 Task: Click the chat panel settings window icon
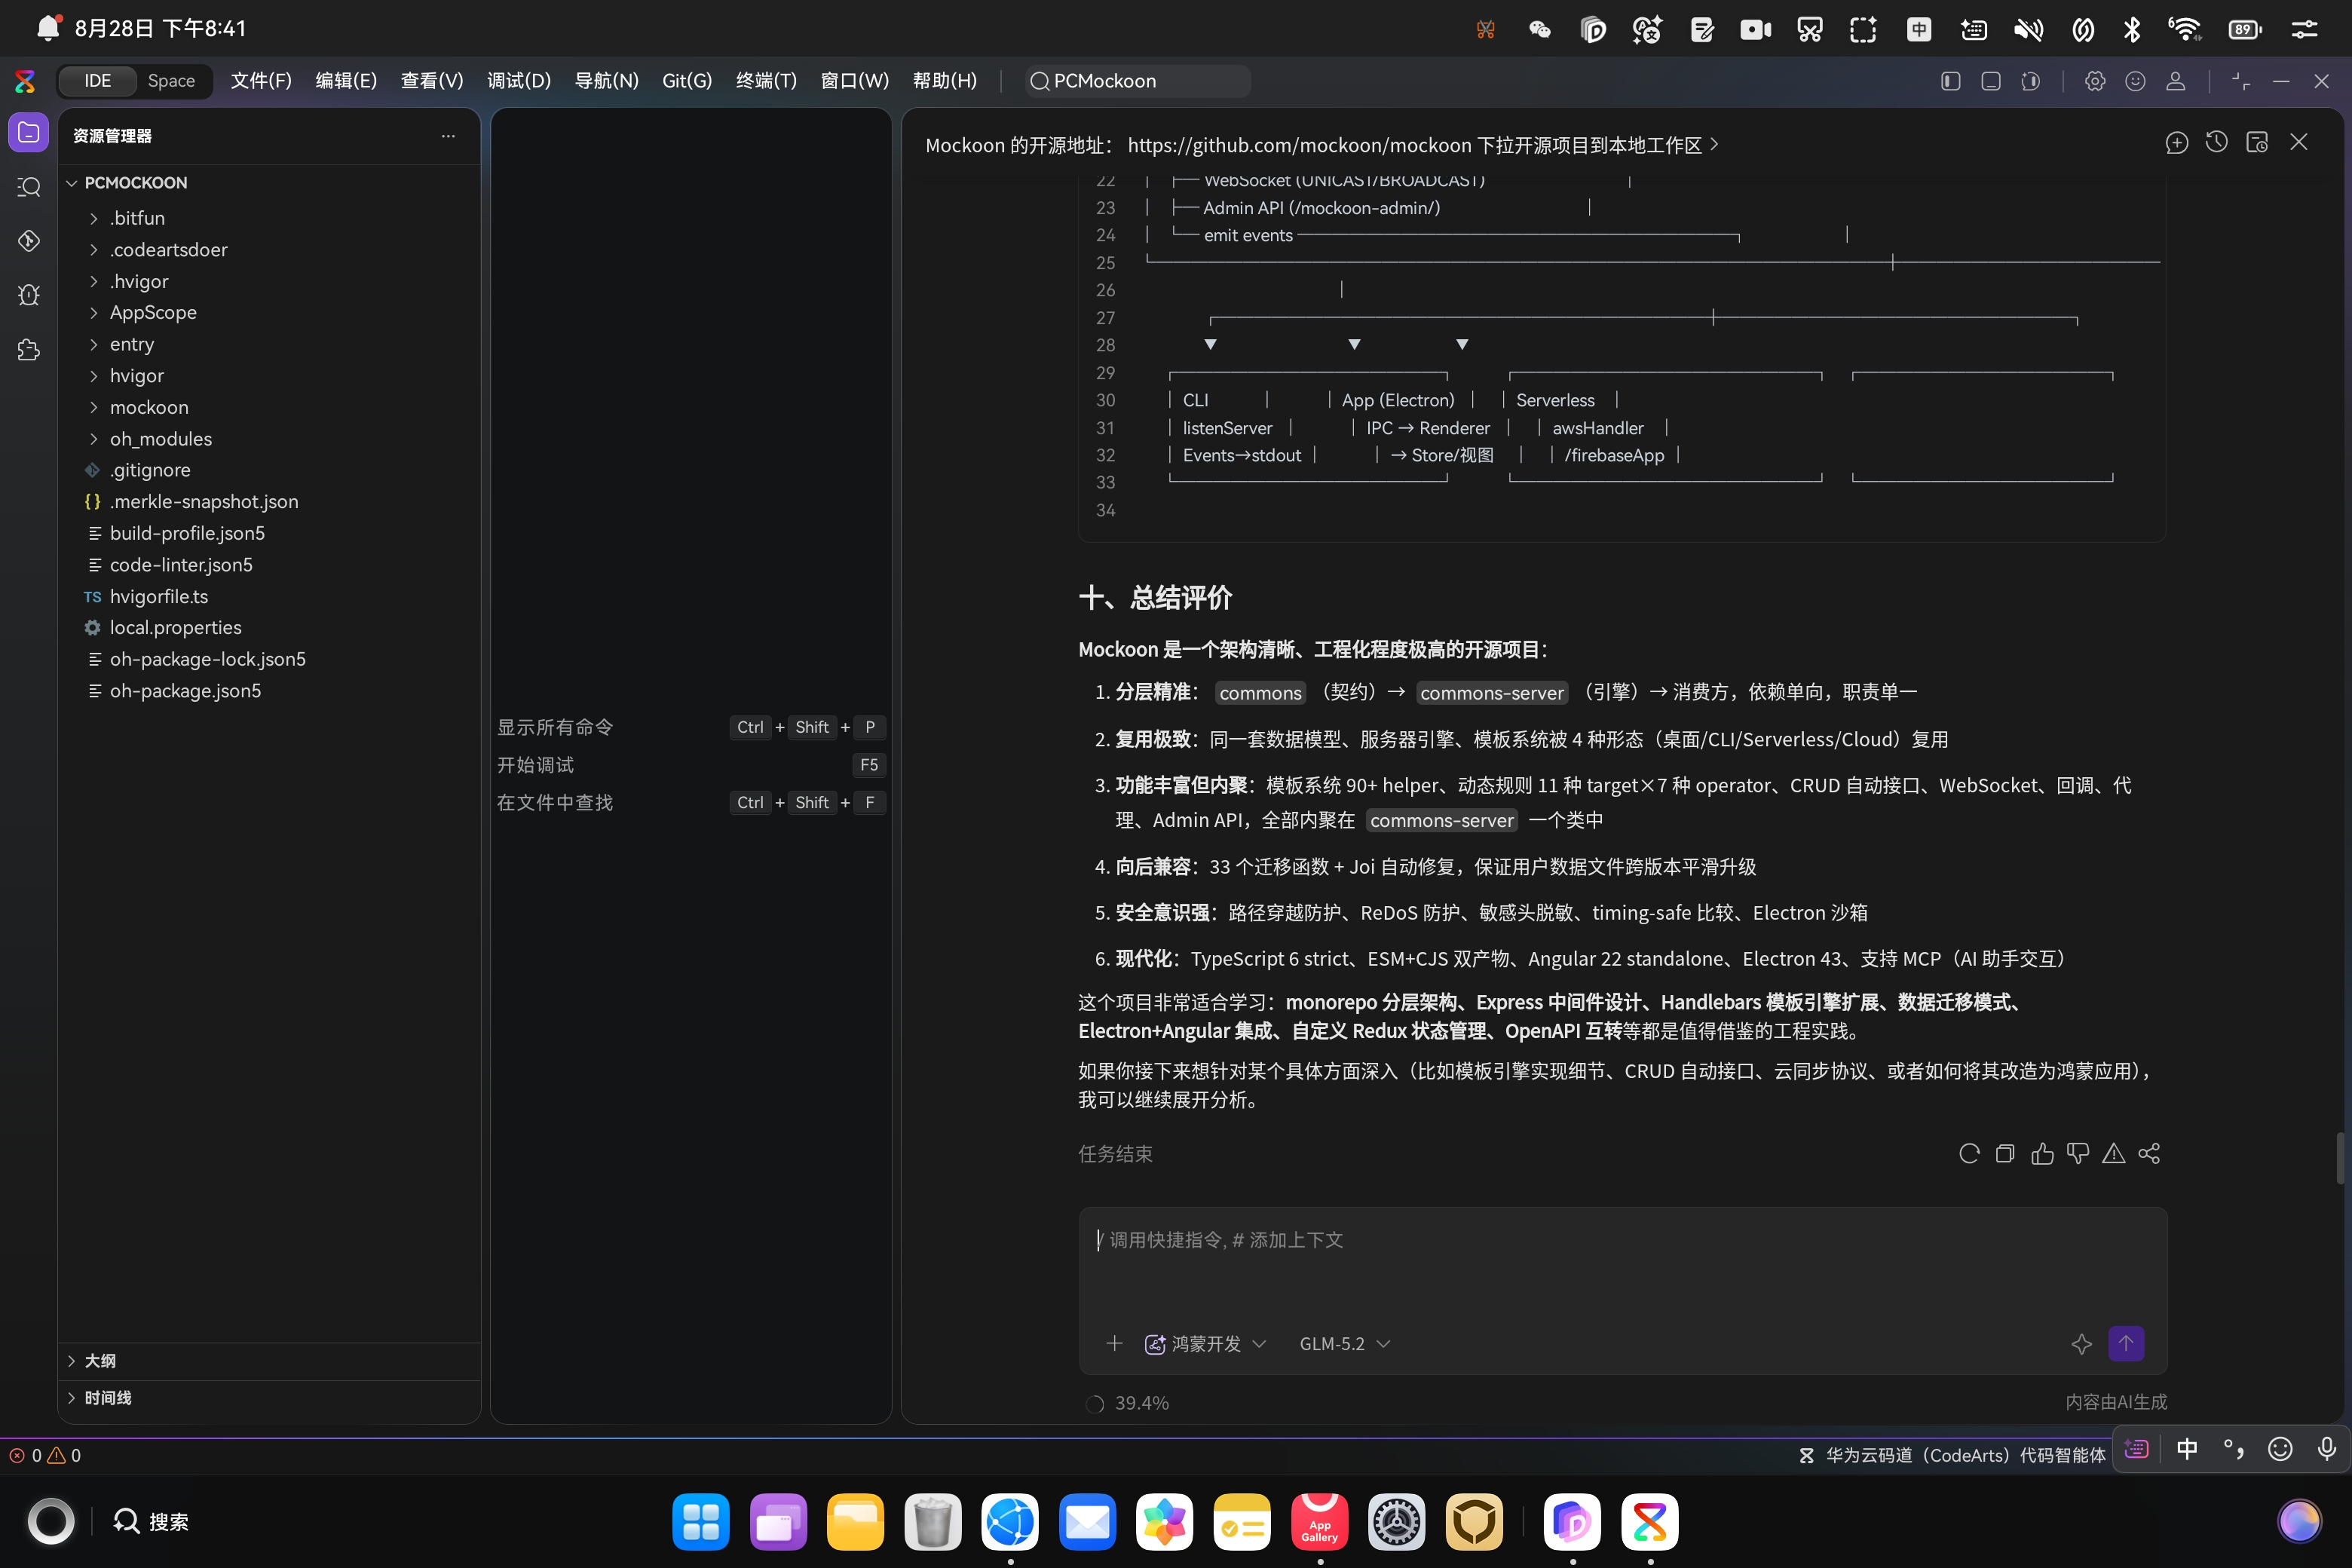point(2257,143)
